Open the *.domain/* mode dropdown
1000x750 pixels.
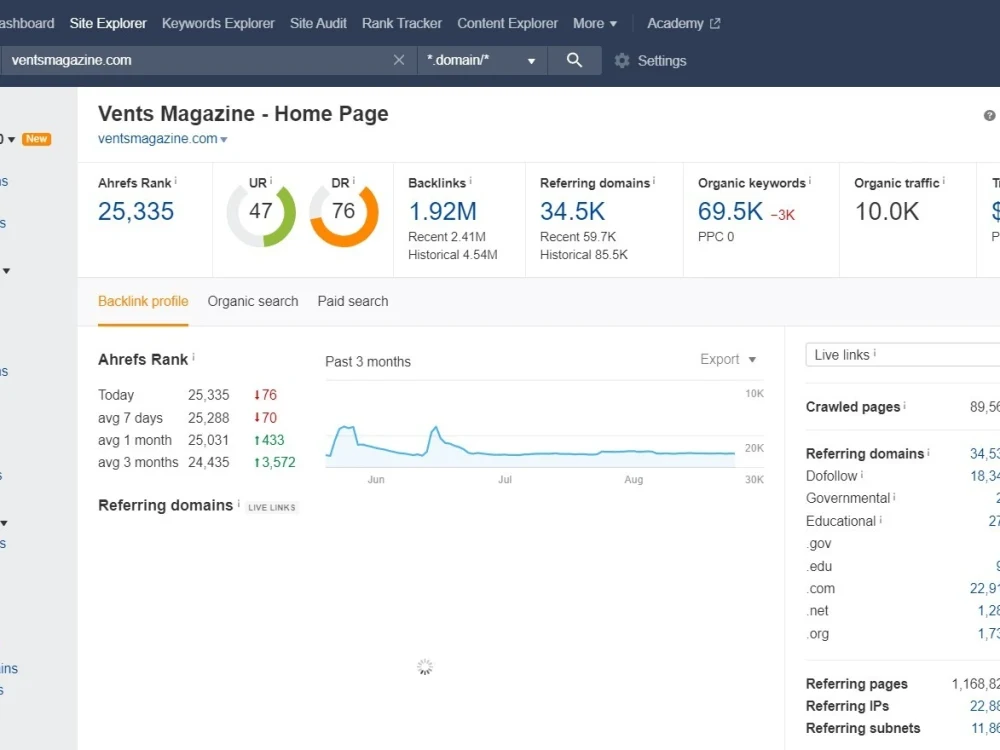(x=482, y=60)
